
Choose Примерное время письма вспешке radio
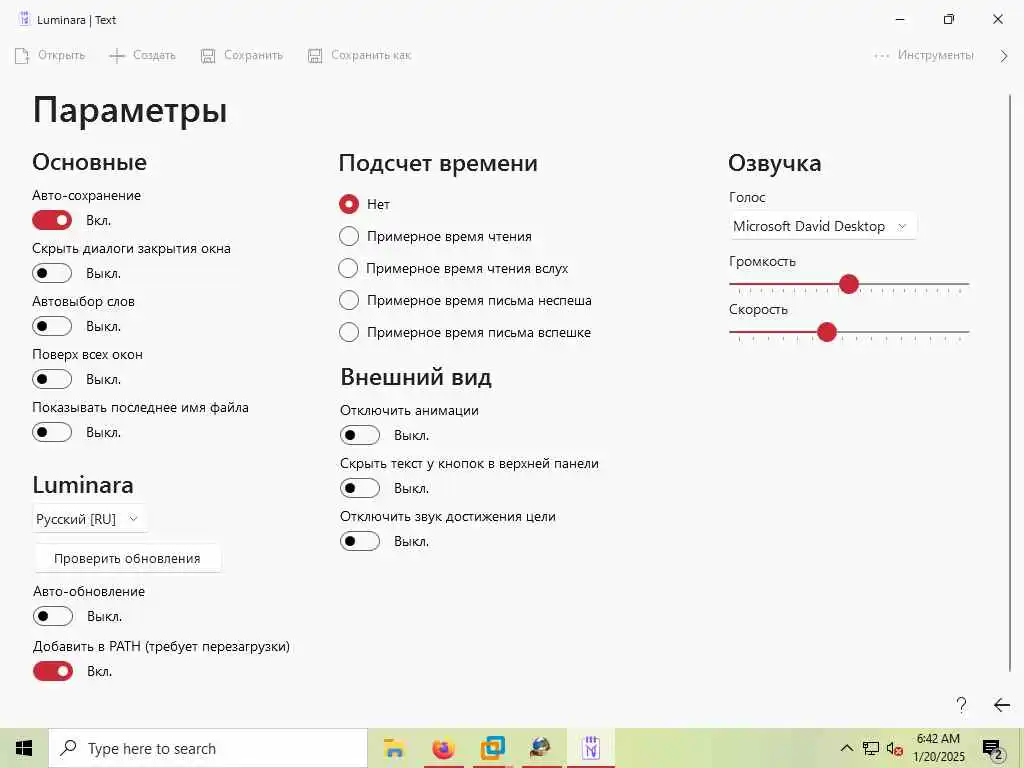click(349, 332)
